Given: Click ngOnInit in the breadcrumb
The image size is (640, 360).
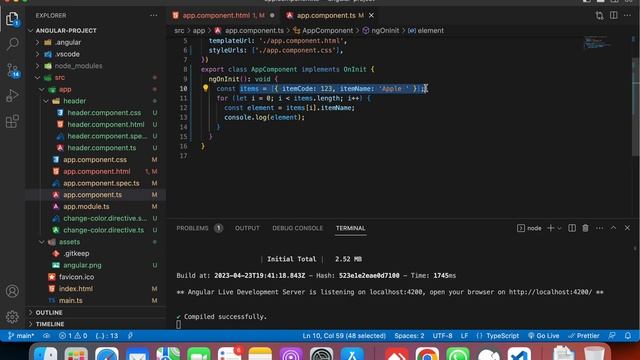Looking at the screenshot, I should (x=381, y=31).
